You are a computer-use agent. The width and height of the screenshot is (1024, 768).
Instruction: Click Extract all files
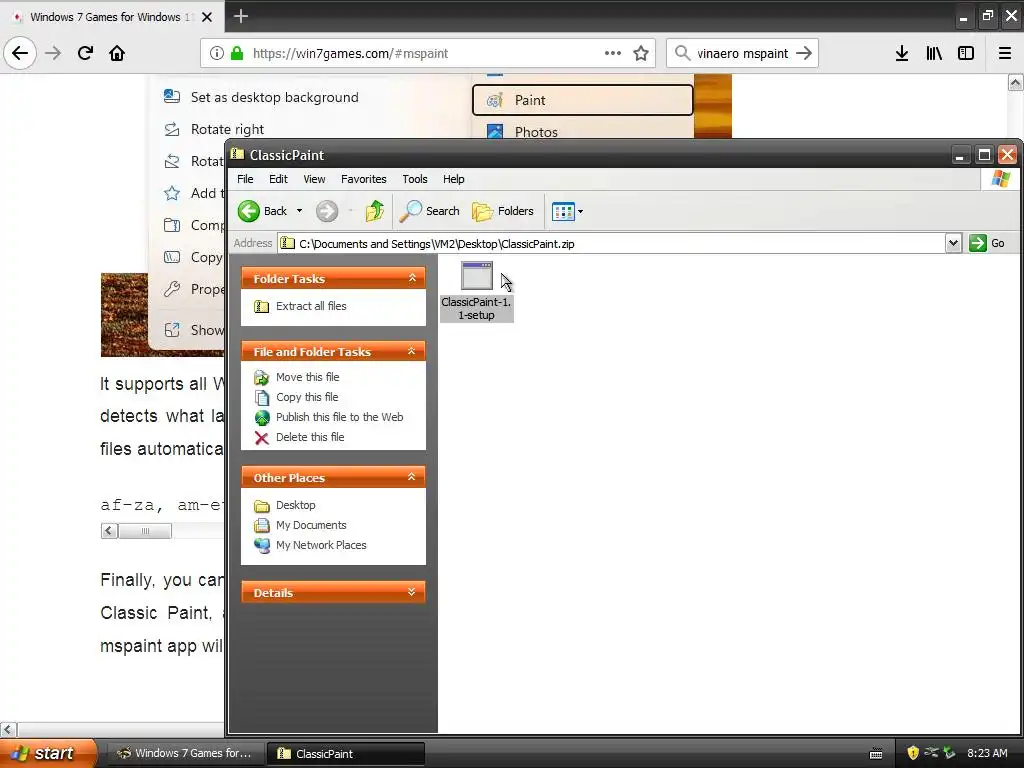pos(311,306)
